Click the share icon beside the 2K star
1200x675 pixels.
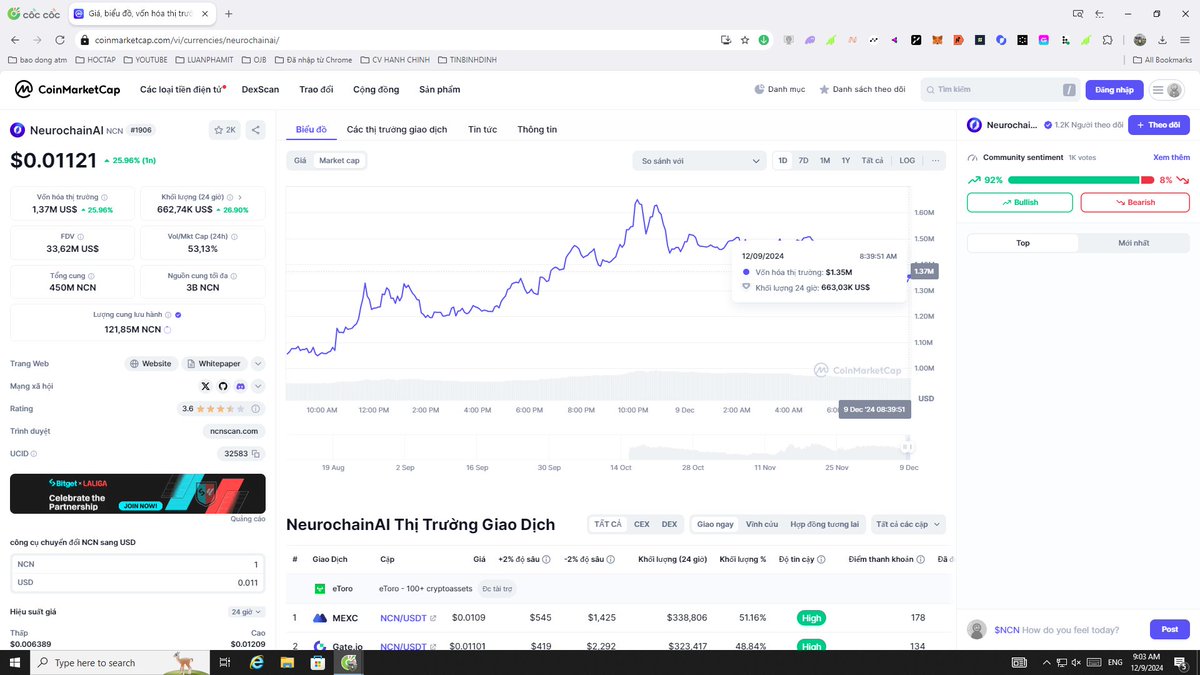click(x=255, y=130)
